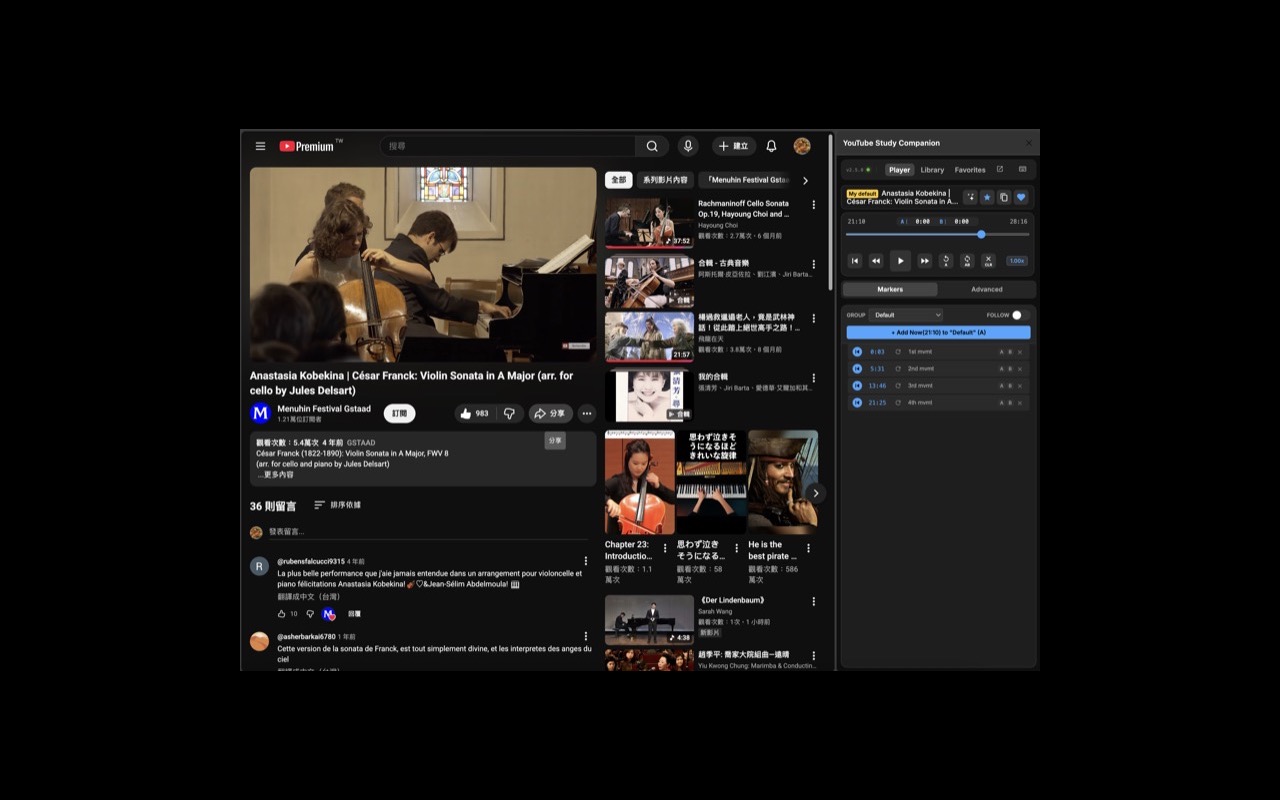Click the heart icon next to the video title
This screenshot has height=800, width=1280.
click(1021, 197)
